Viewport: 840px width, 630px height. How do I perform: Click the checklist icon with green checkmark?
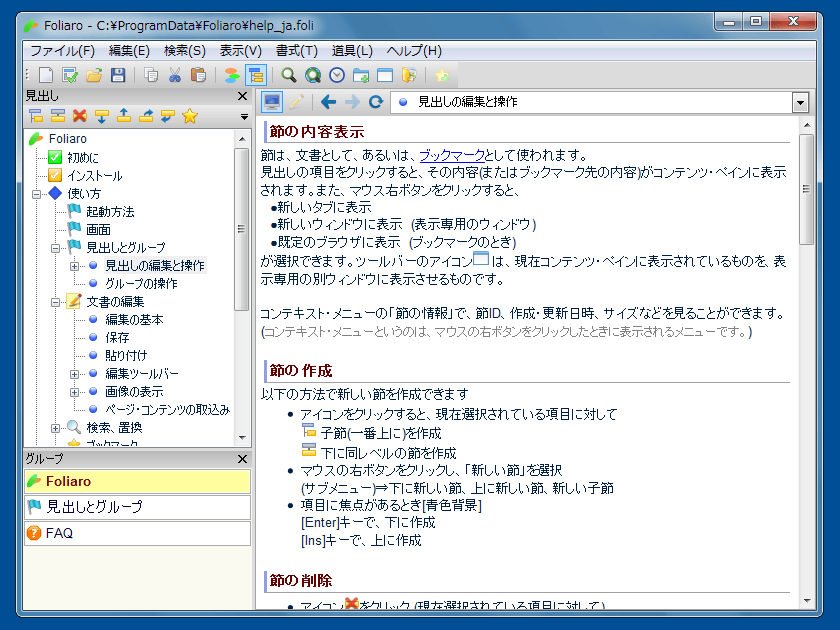tap(70, 75)
